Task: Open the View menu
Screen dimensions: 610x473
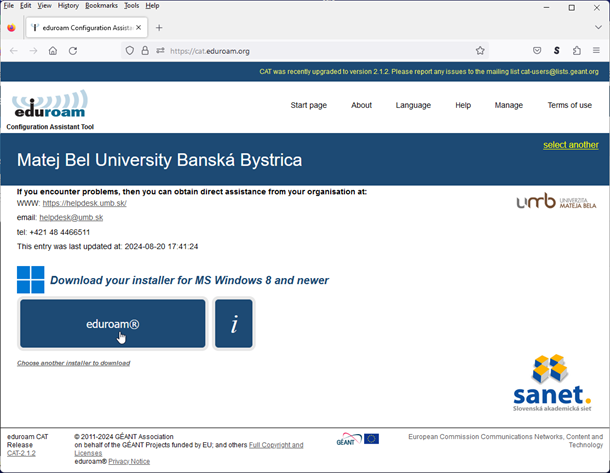Action: click(x=44, y=5)
